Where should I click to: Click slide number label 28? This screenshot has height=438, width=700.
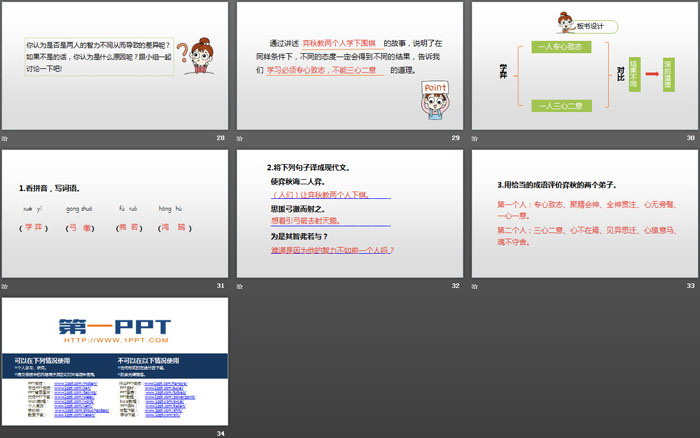(221, 138)
